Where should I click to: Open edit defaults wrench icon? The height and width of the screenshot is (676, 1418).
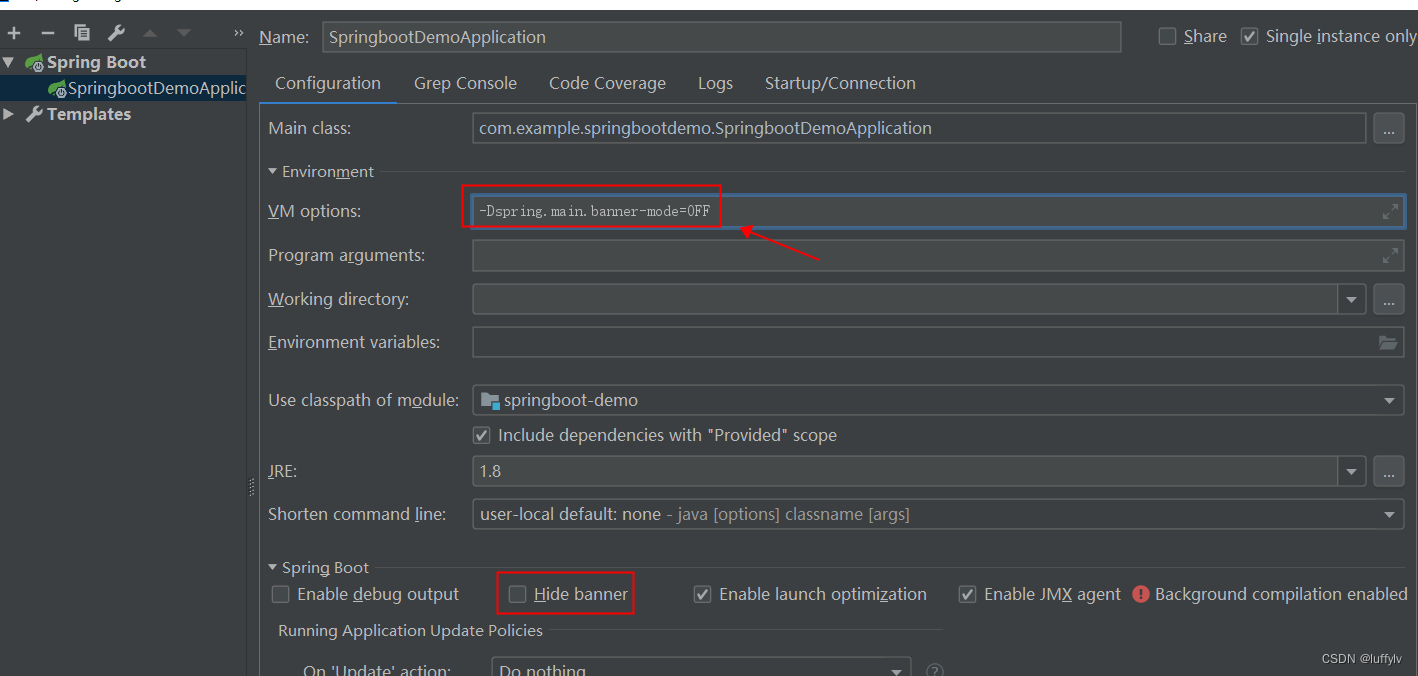116,33
